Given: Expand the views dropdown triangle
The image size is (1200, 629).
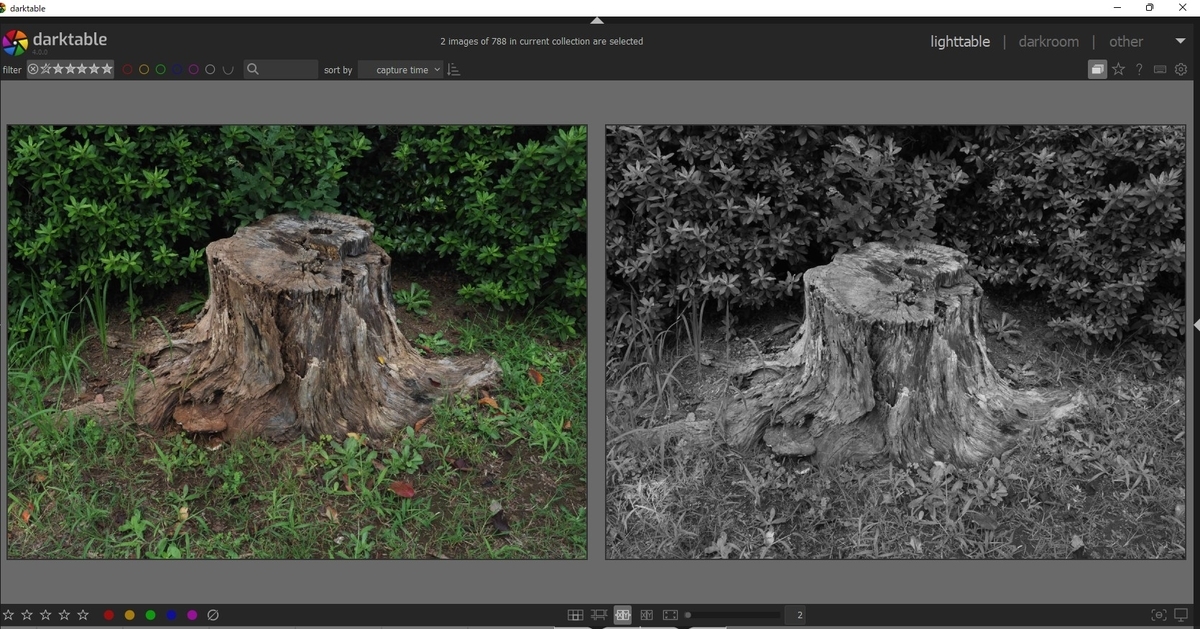Looking at the screenshot, I should (x=1179, y=42).
